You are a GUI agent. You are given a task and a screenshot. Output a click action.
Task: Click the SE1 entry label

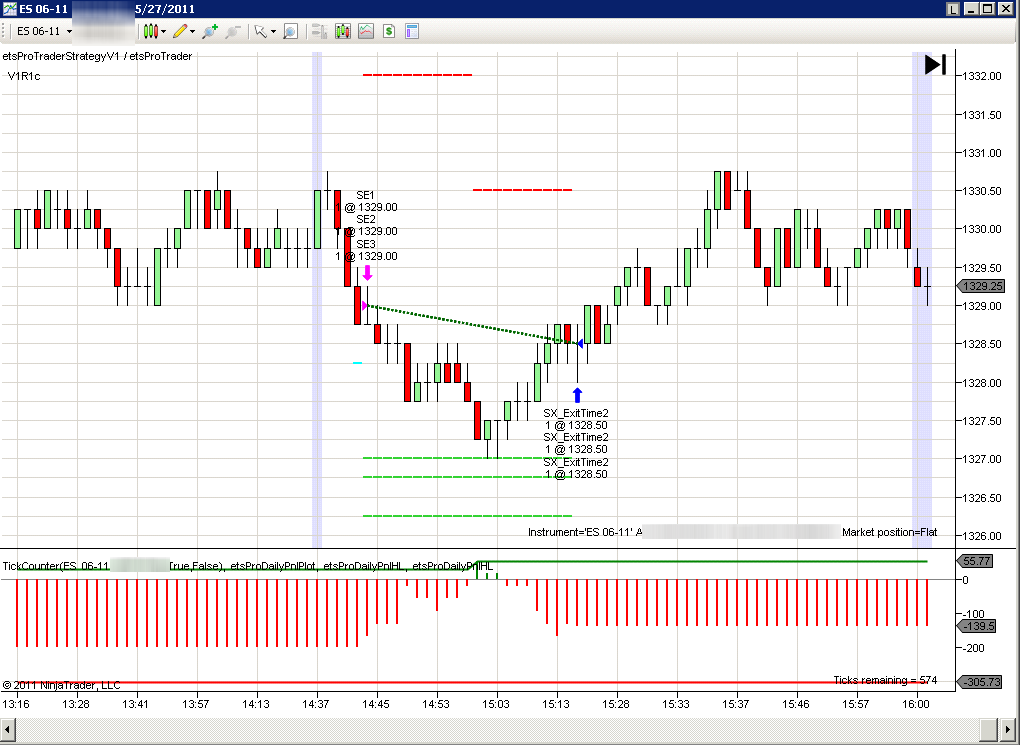coord(366,195)
